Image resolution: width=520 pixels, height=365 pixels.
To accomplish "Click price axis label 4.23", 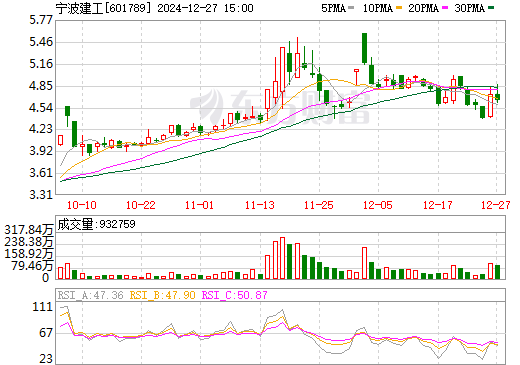I will (41, 129).
